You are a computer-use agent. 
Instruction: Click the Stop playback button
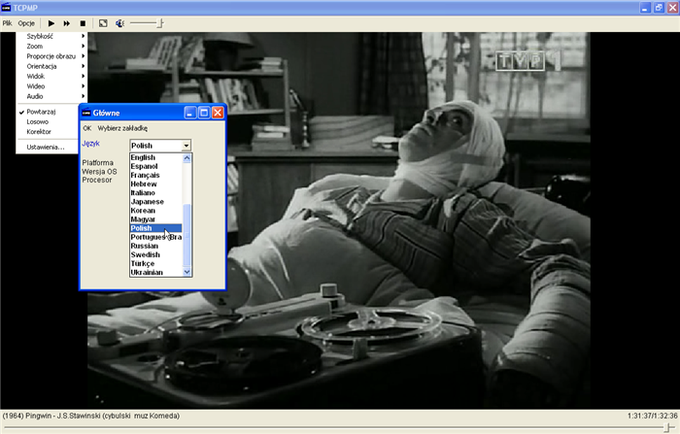click(82, 23)
